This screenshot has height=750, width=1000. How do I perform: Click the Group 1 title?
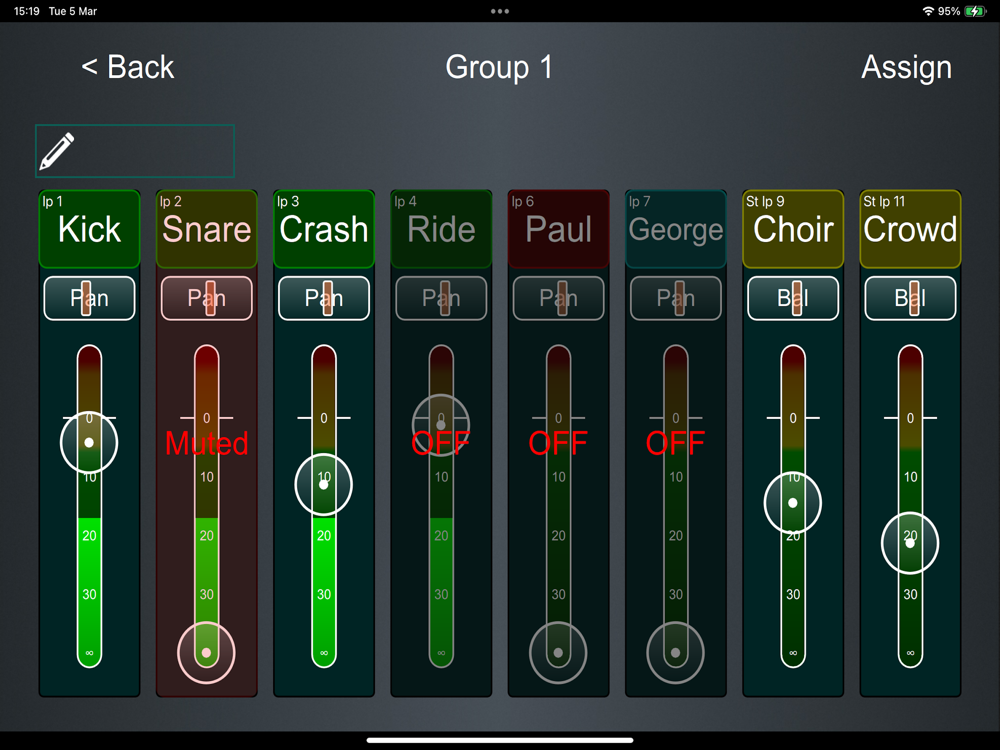pos(499,67)
